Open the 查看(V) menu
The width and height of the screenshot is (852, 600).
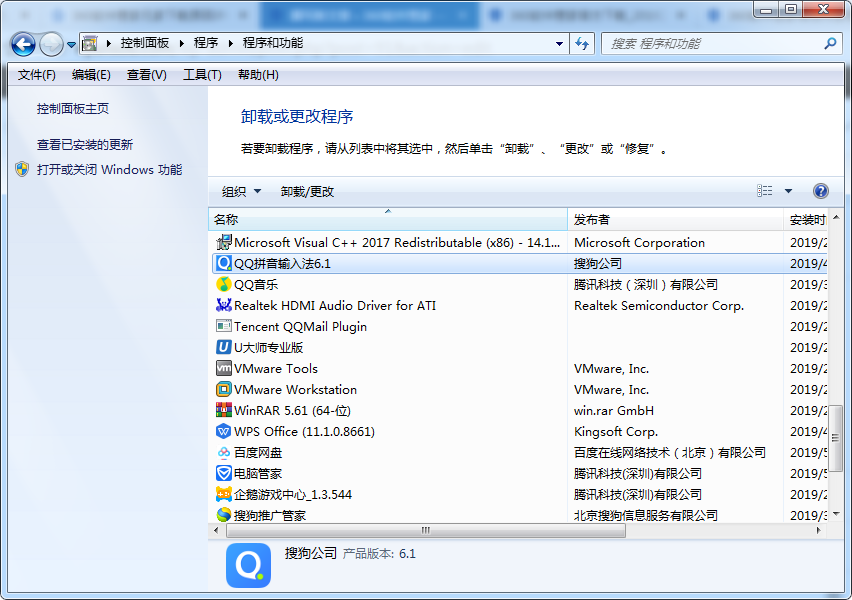click(x=146, y=75)
